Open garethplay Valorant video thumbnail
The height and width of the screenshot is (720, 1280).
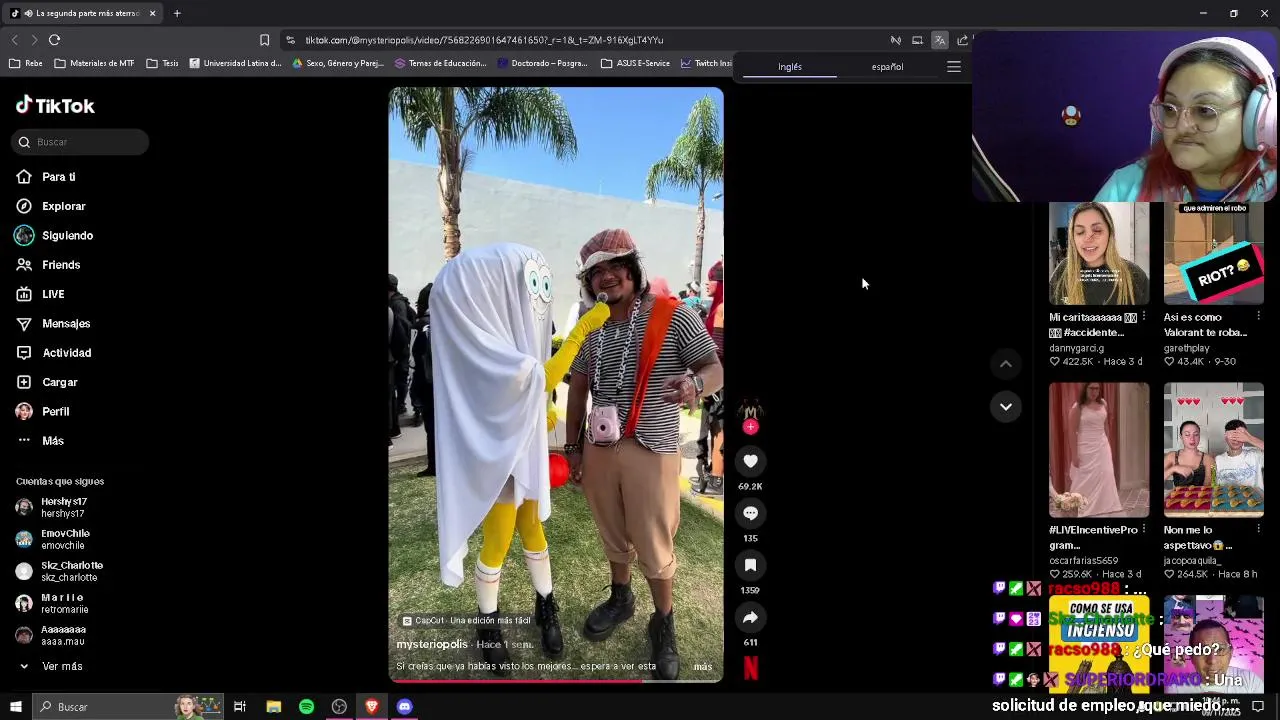(x=1213, y=254)
